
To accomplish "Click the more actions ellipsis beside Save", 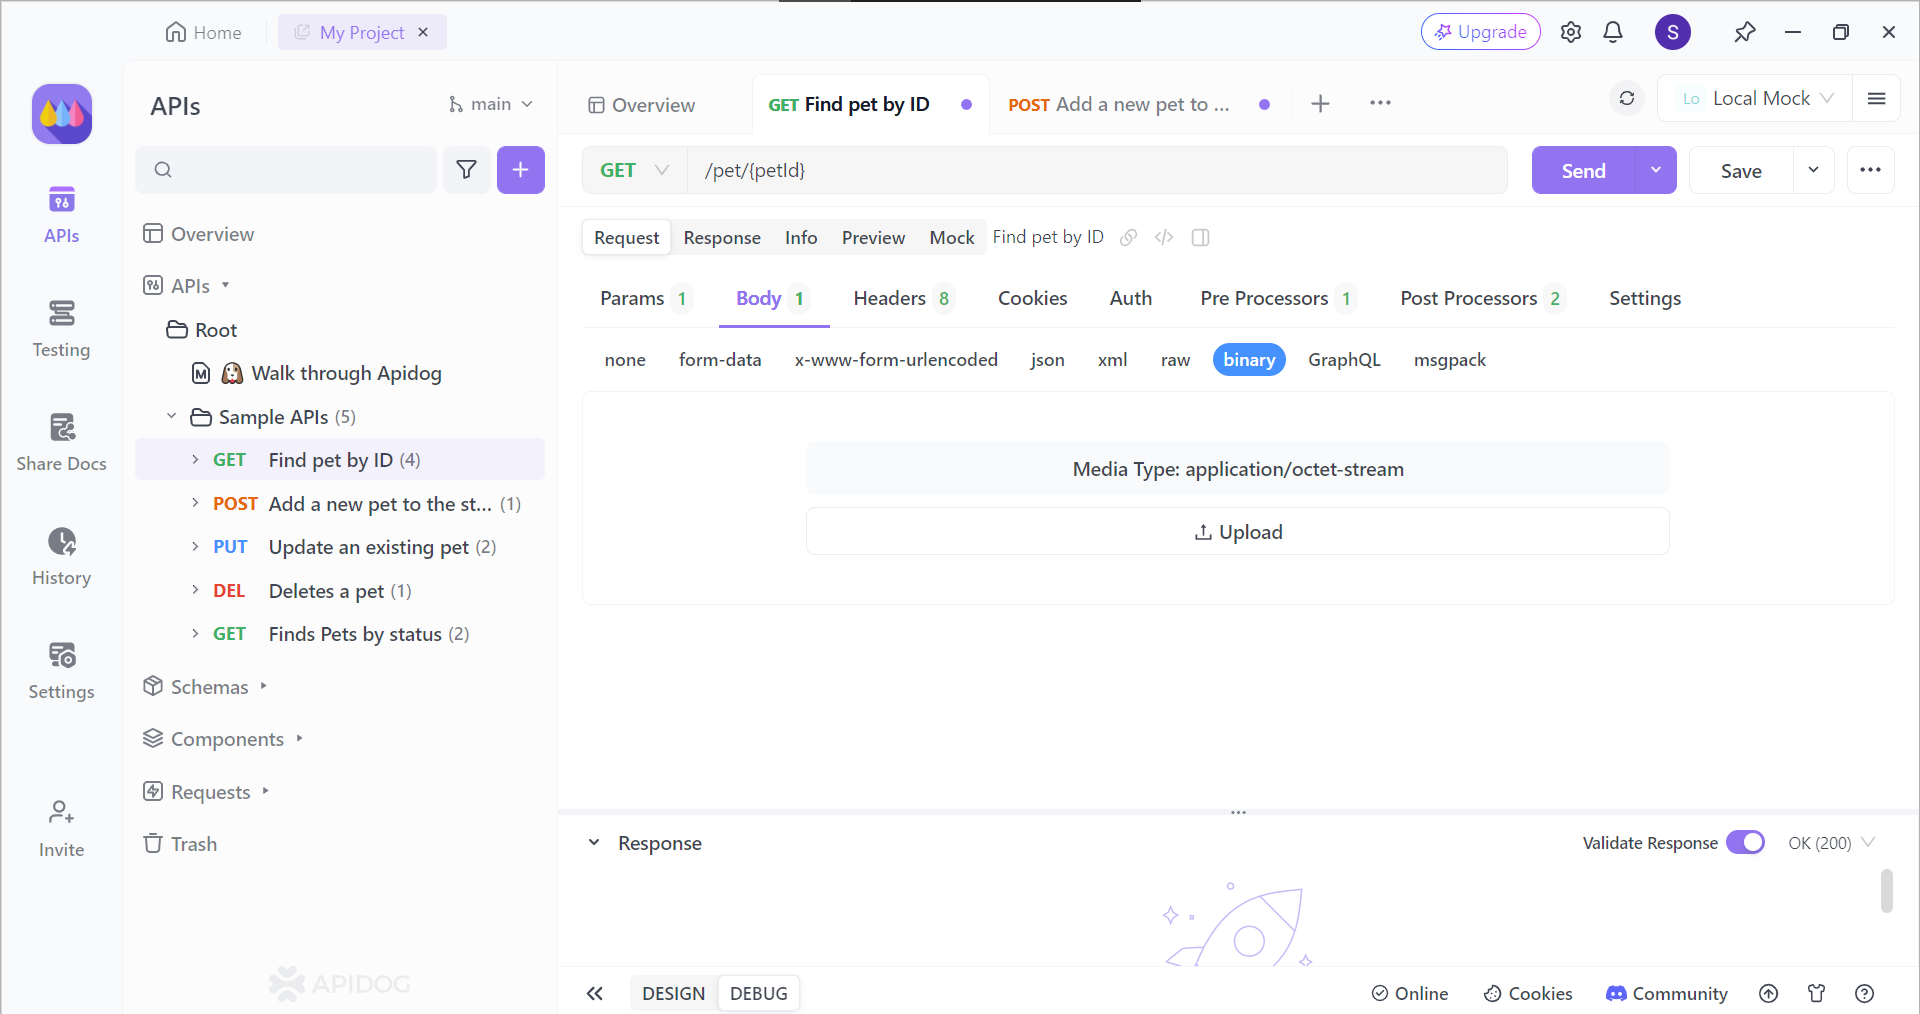I will [1871, 170].
